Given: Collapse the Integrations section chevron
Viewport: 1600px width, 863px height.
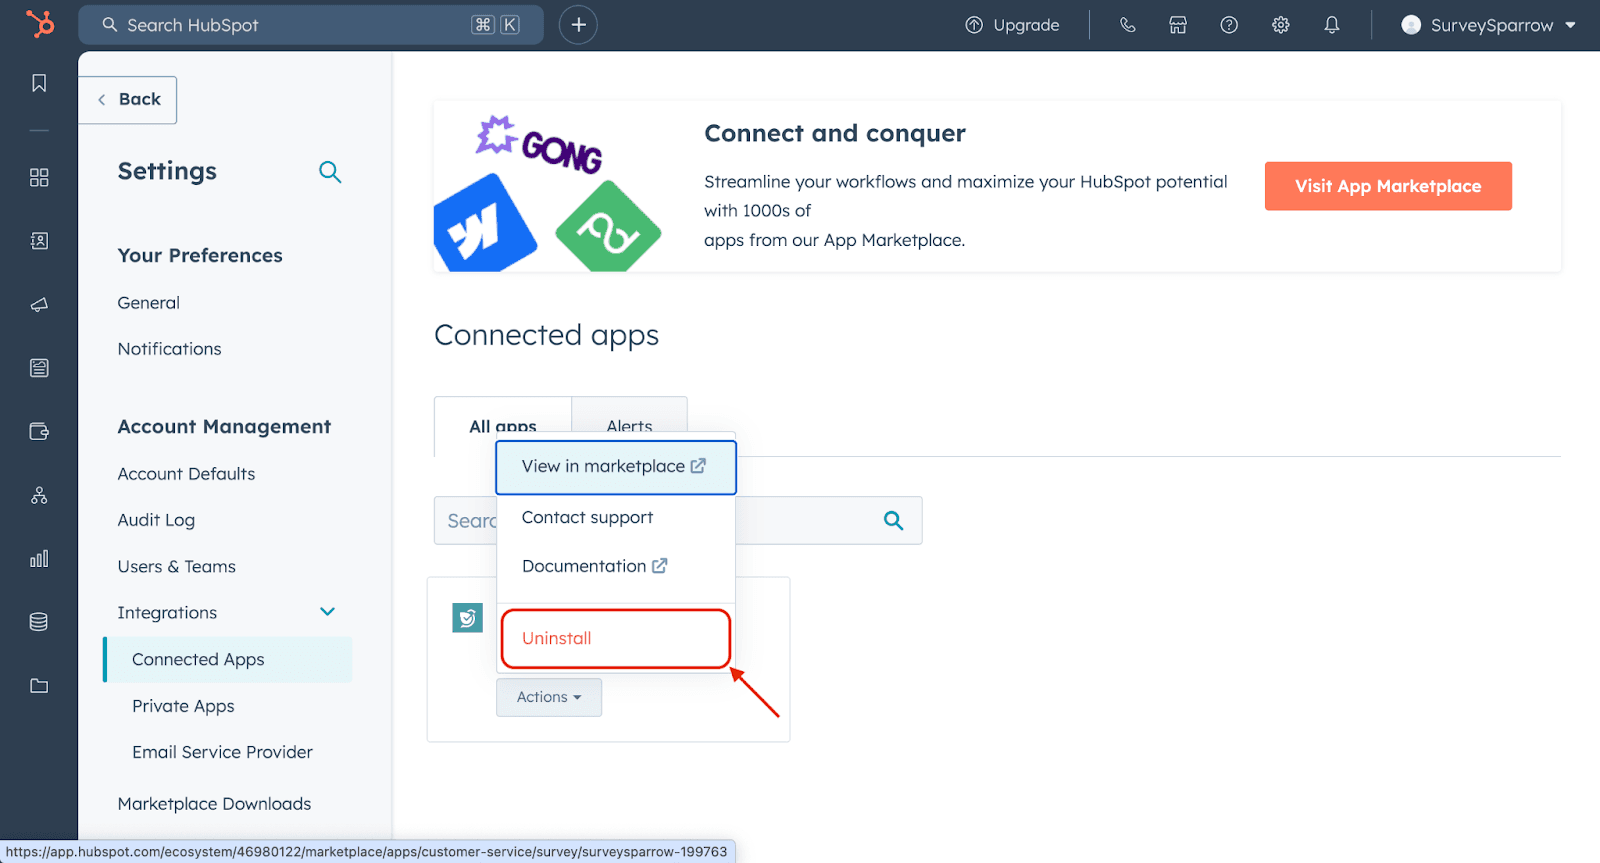Looking at the screenshot, I should 327,612.
